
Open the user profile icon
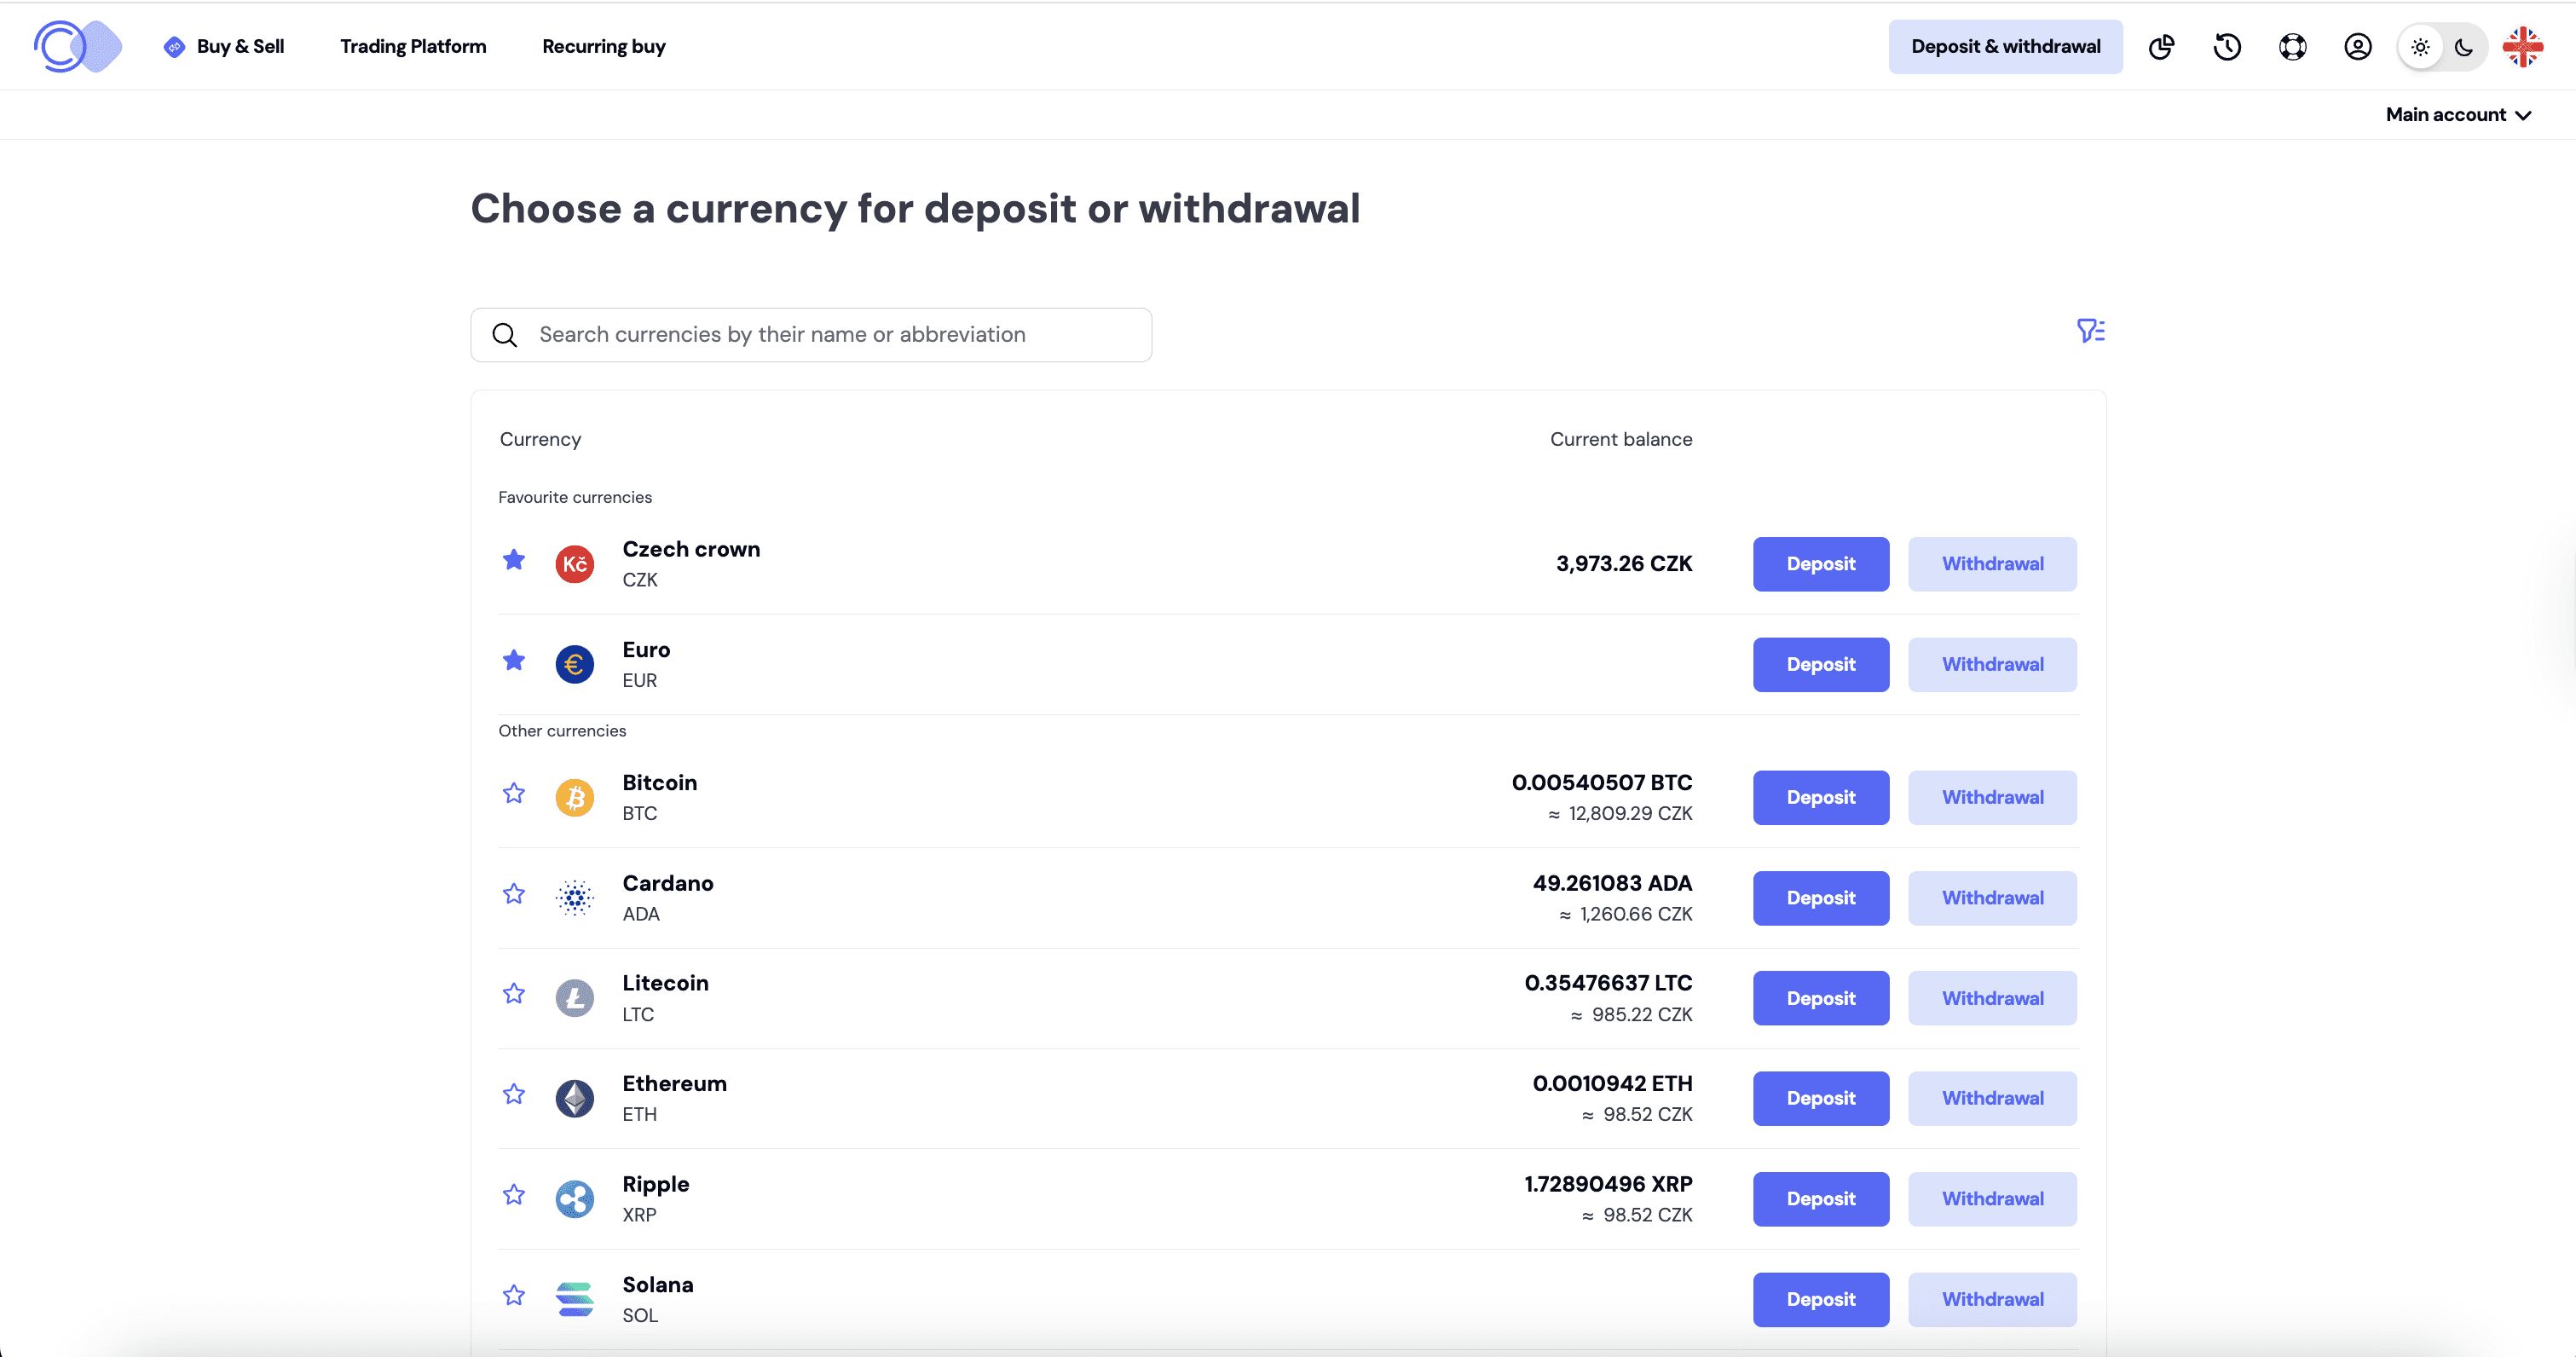[x=2357, y=47]
